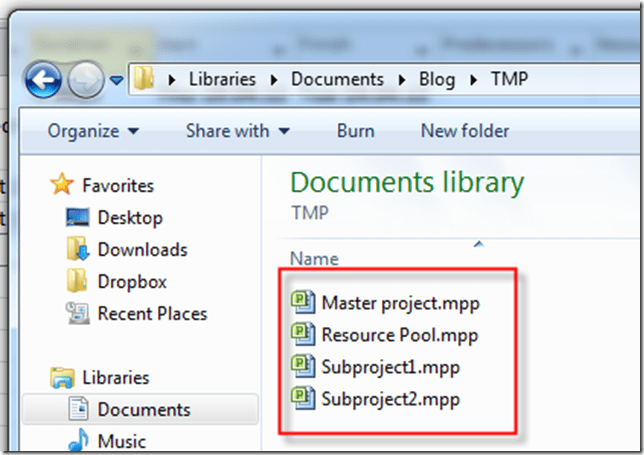The width and height of the screenshot is (644, 455).
Task: Click the Burn toolbar button
Action: click(355, 131)
